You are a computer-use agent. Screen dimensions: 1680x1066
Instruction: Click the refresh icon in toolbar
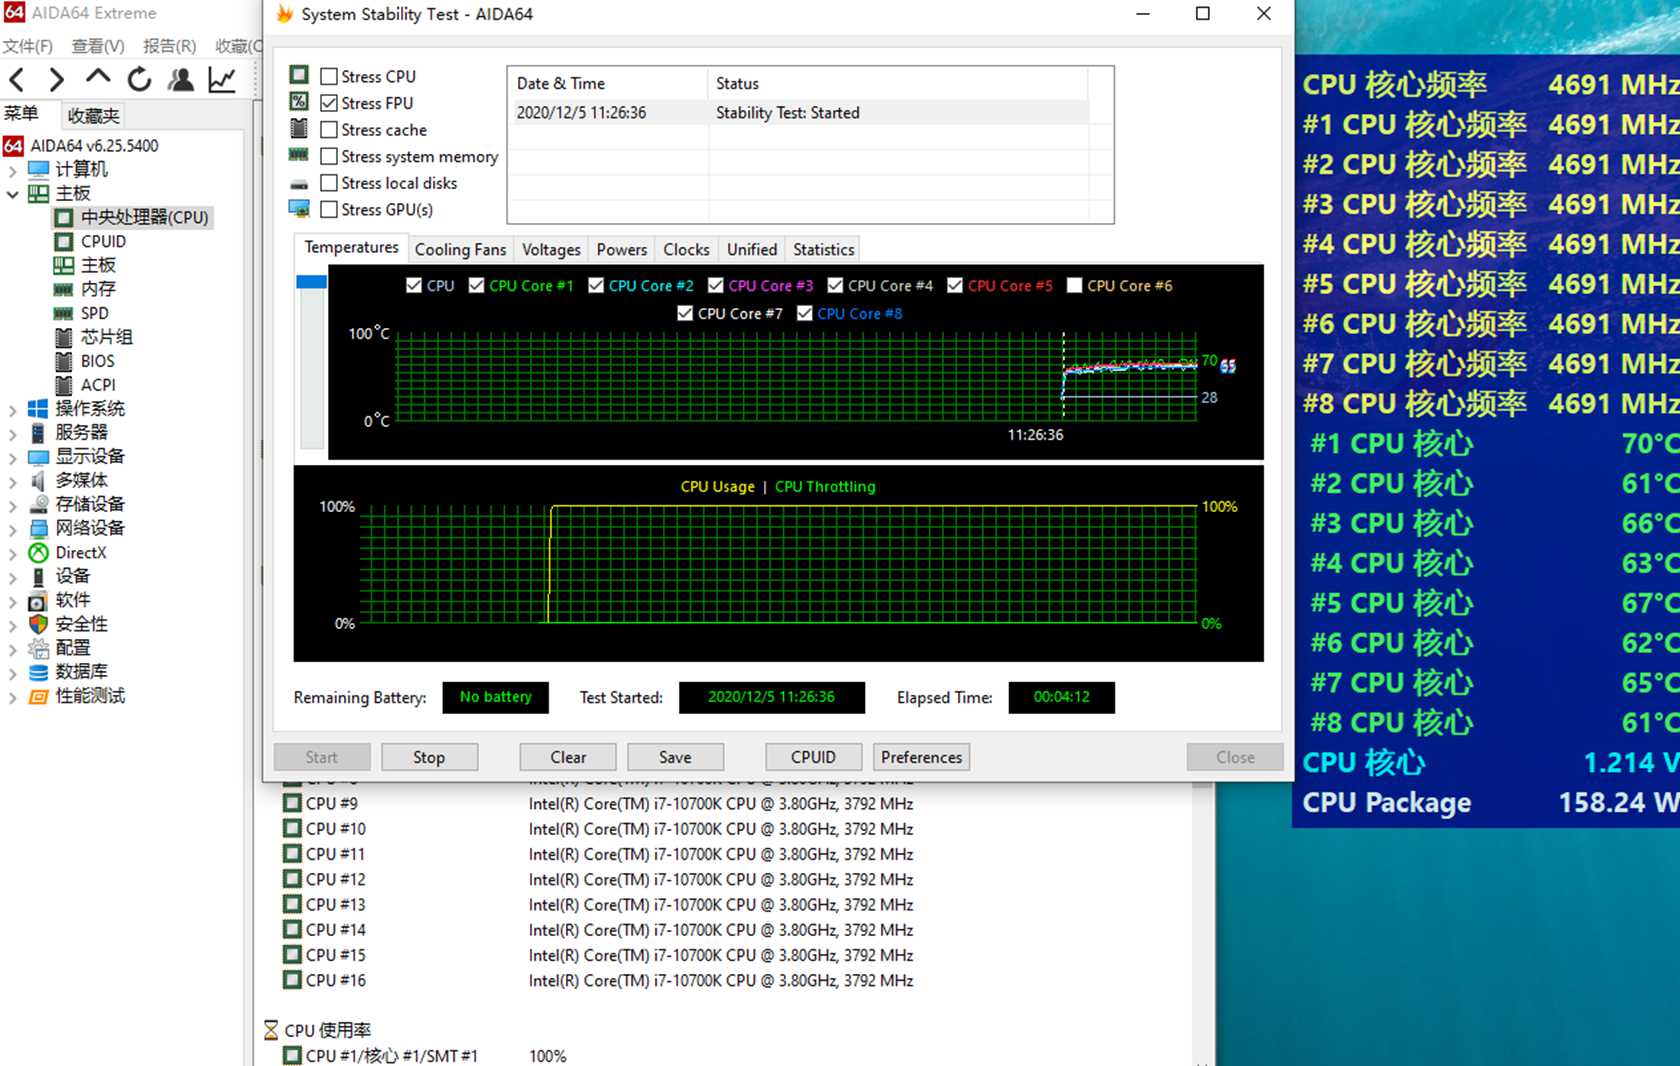tap(139, 80)
